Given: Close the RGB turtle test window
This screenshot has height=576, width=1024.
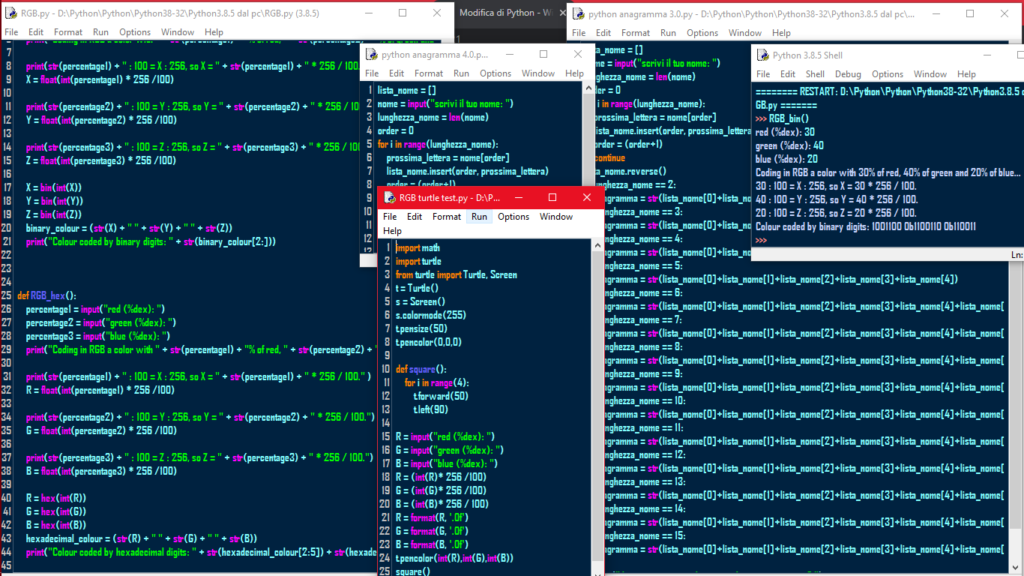Looking at the screenshot, I should pyautogui.click(x=586, y=197).
